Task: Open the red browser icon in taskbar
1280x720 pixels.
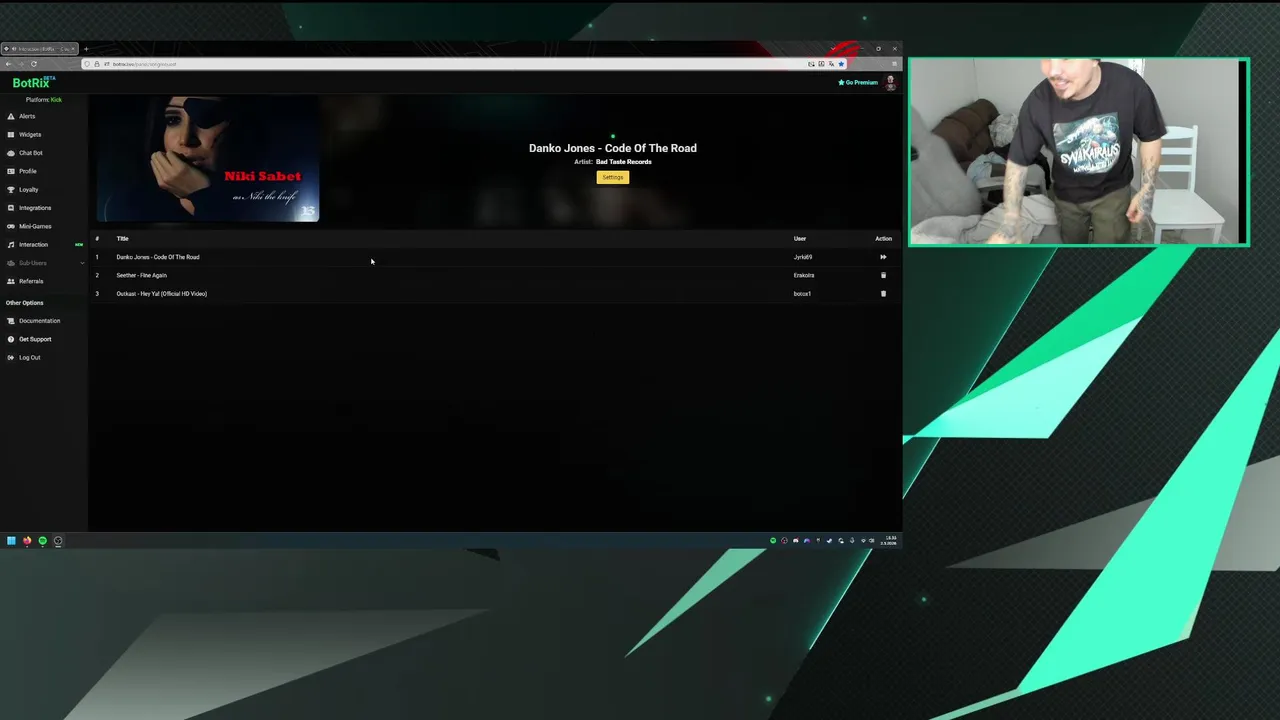Action: [27, 541]
